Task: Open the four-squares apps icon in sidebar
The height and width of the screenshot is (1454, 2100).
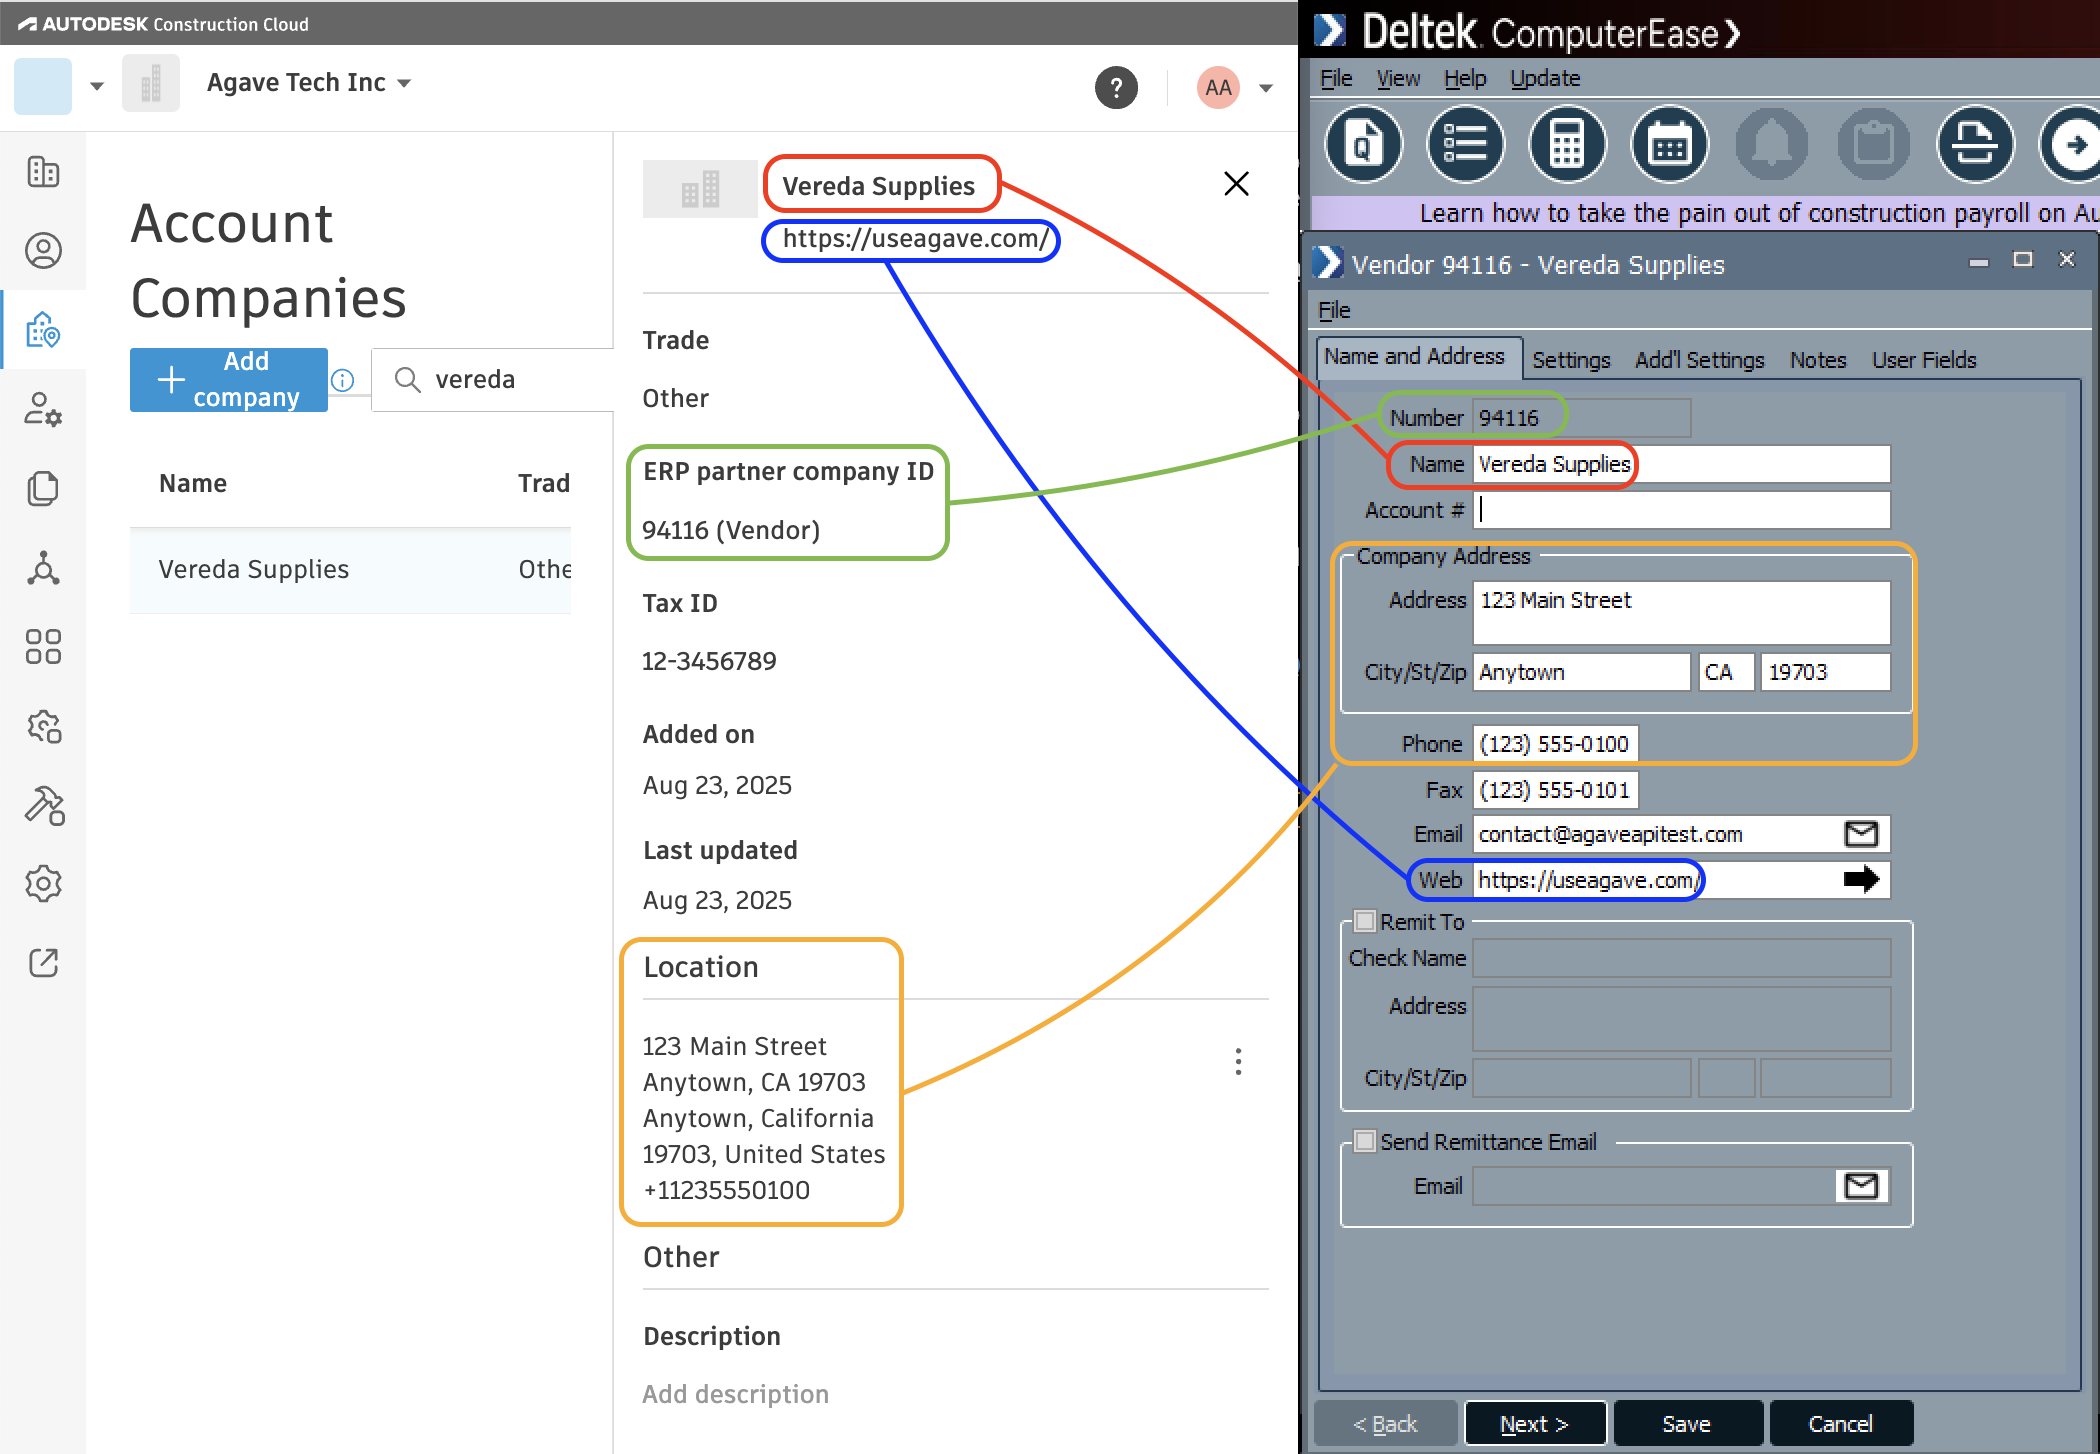Action: click(43, 646)
